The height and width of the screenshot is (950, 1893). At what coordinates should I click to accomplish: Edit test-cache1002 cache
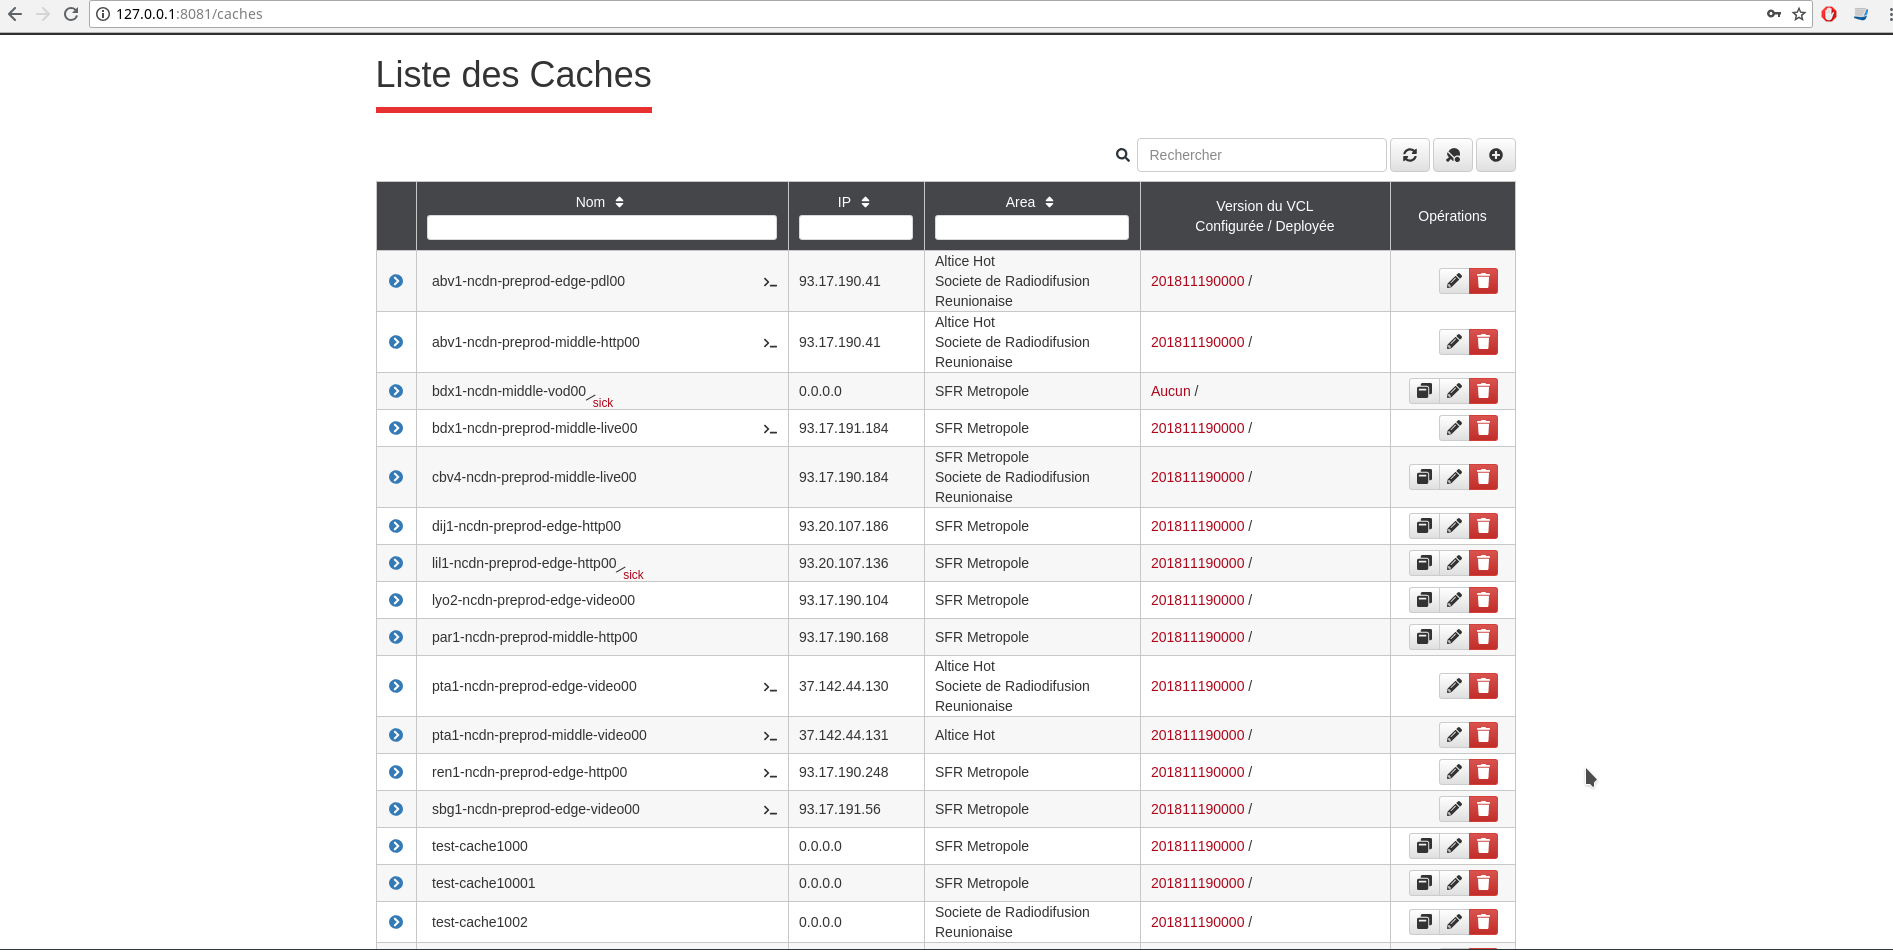(1454, 922)
